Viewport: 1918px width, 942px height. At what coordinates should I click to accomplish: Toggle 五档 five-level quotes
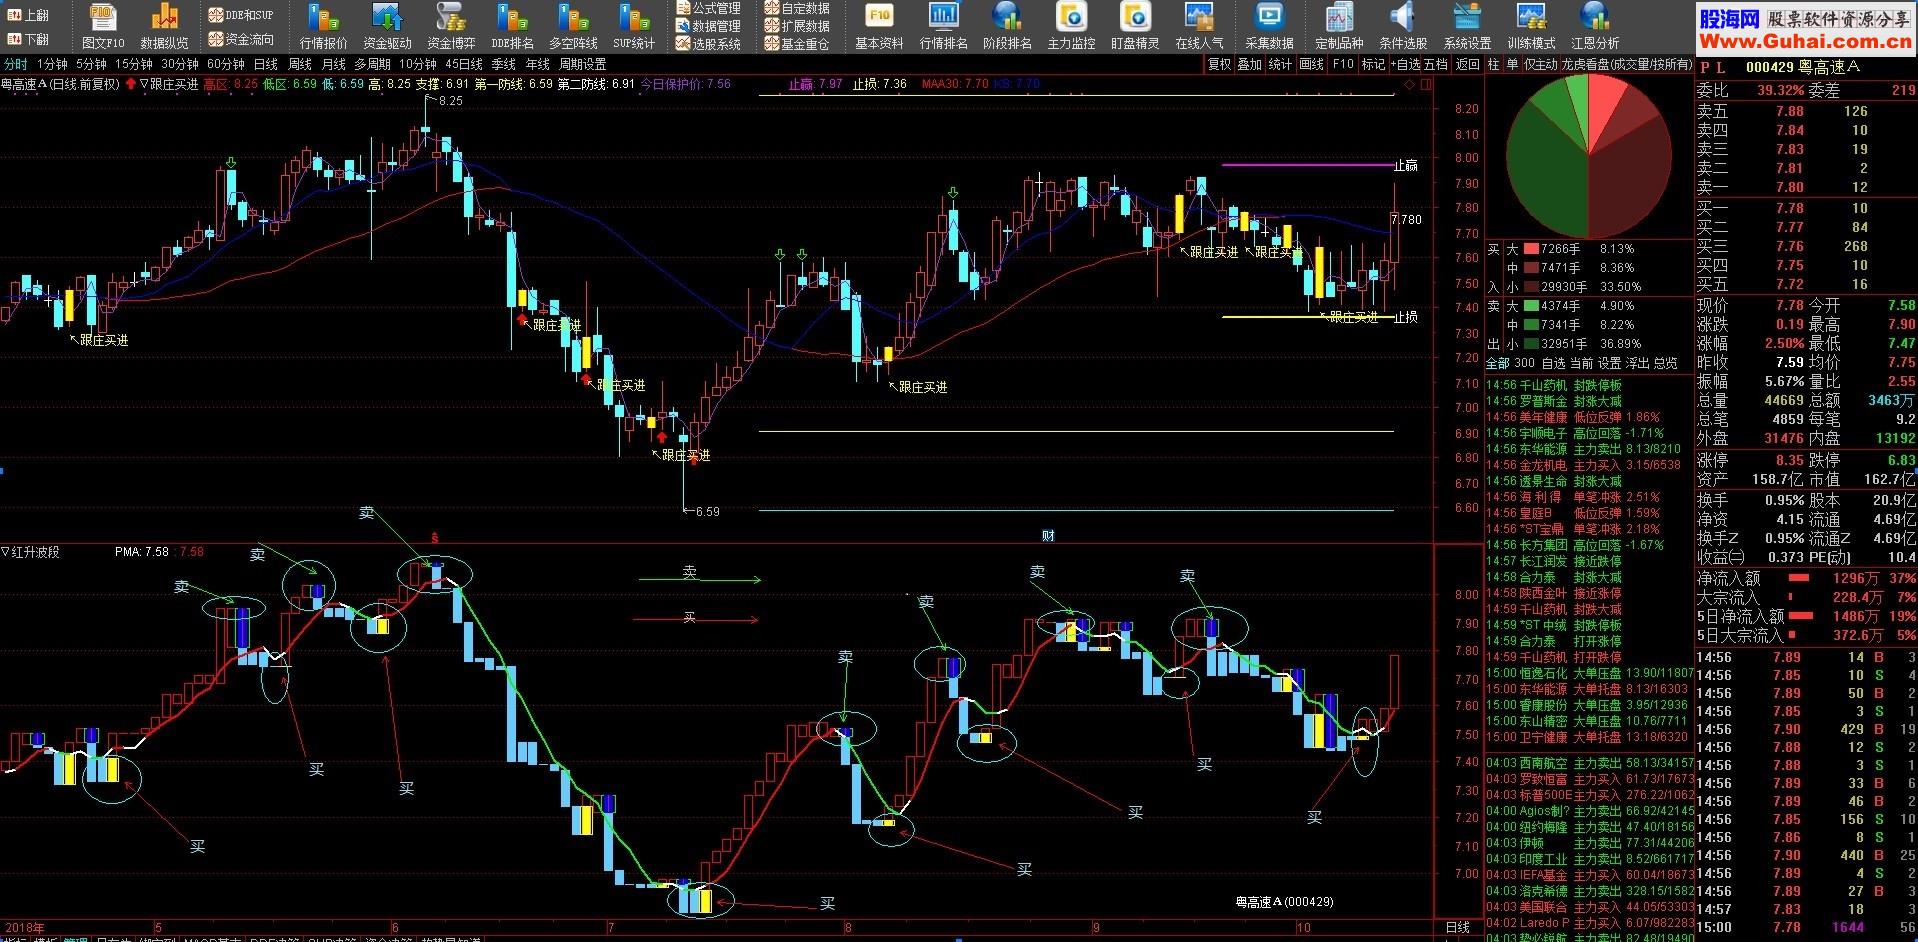[1435, 64]
